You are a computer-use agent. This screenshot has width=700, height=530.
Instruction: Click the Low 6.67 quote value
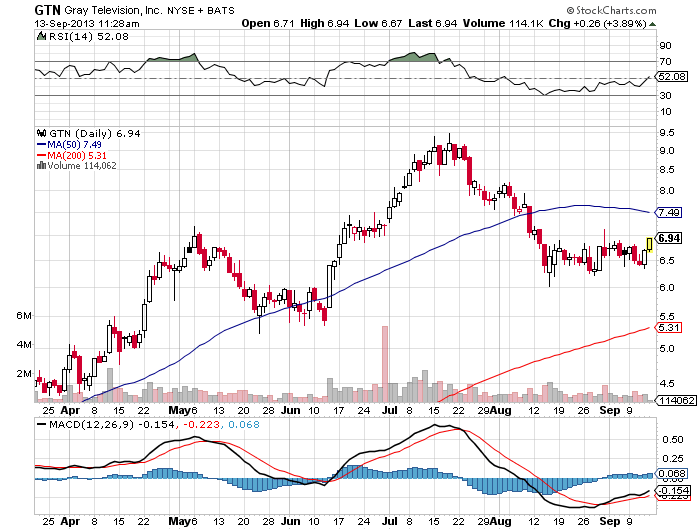coord(378,23)
